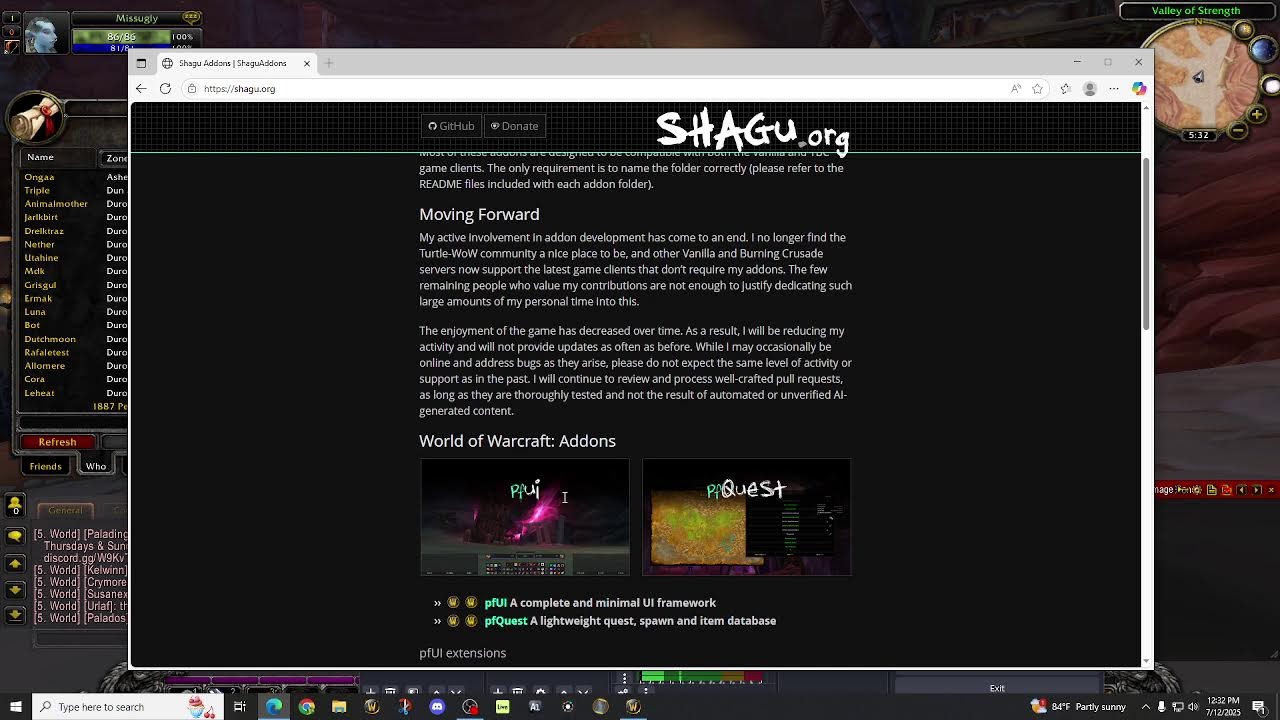Open Microsoft Edge from the taskbar
1280x720 pixels.
pos(274,707)
